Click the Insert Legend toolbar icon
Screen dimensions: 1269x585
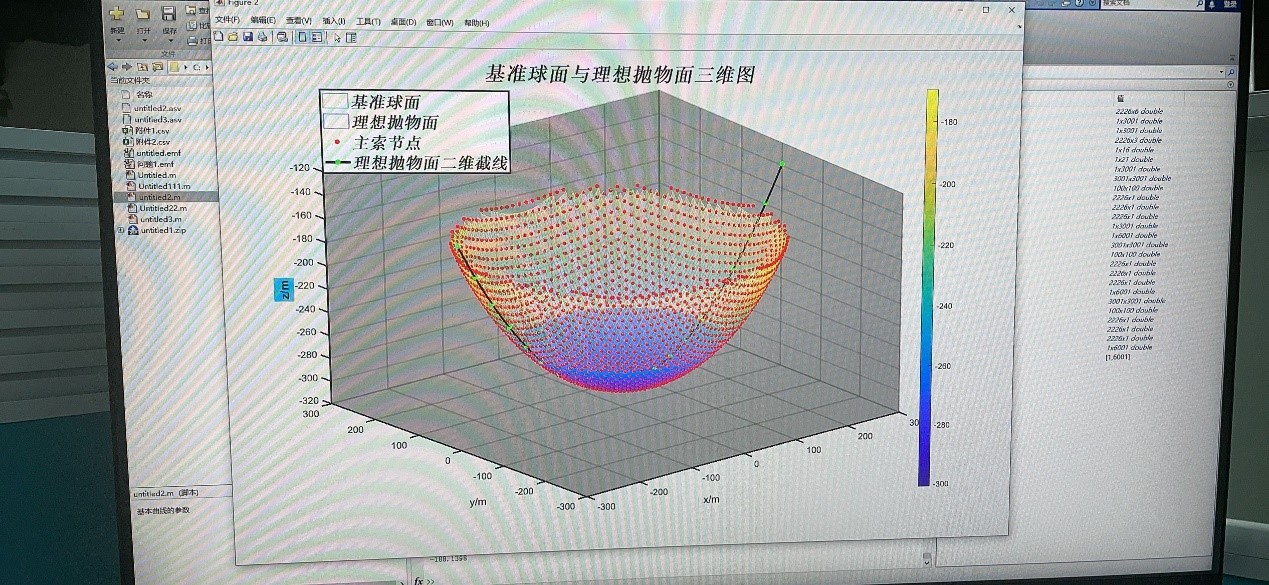click(317, 37)
